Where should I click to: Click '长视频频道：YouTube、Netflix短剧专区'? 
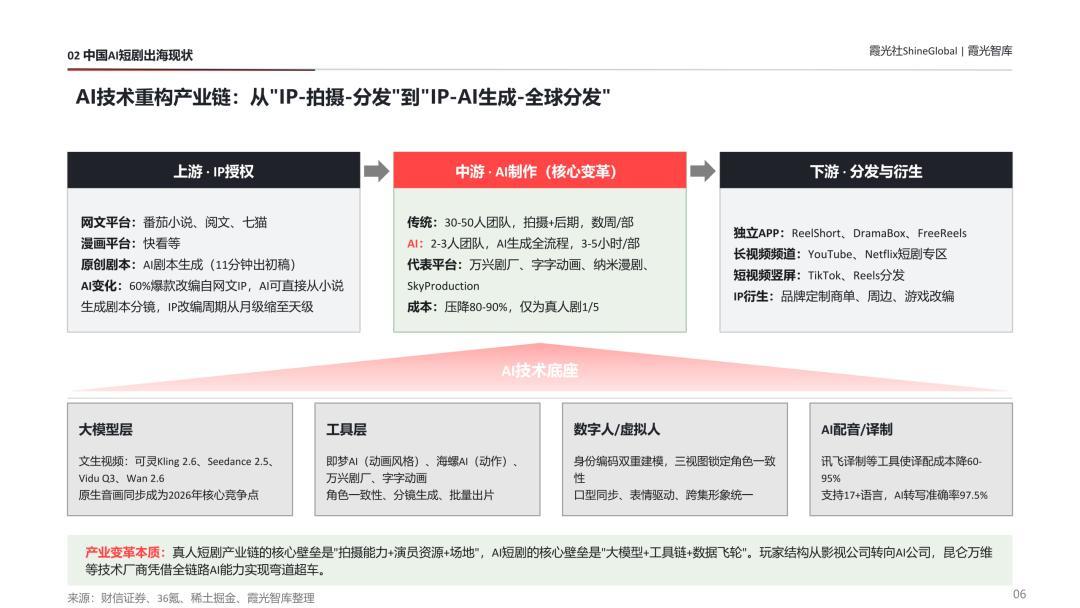[x=840, y=254]
